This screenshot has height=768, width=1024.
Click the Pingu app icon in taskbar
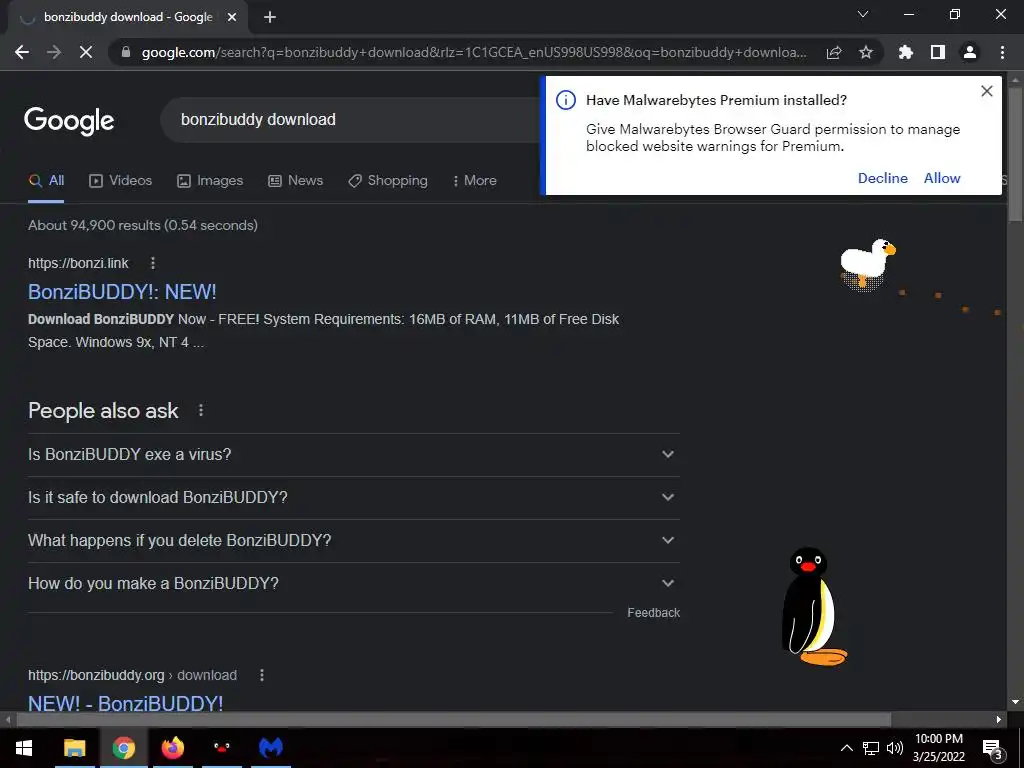221,748
